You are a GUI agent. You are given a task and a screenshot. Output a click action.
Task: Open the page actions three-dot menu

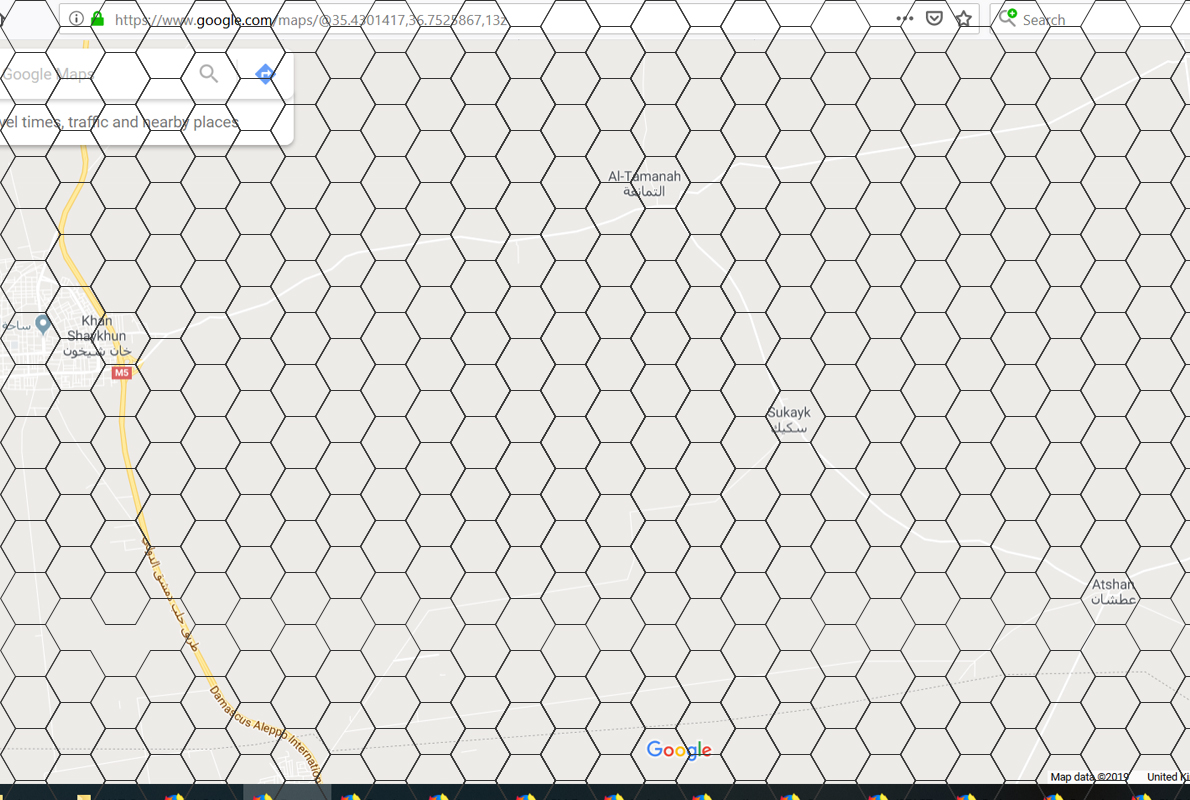(x=905, y=18)
